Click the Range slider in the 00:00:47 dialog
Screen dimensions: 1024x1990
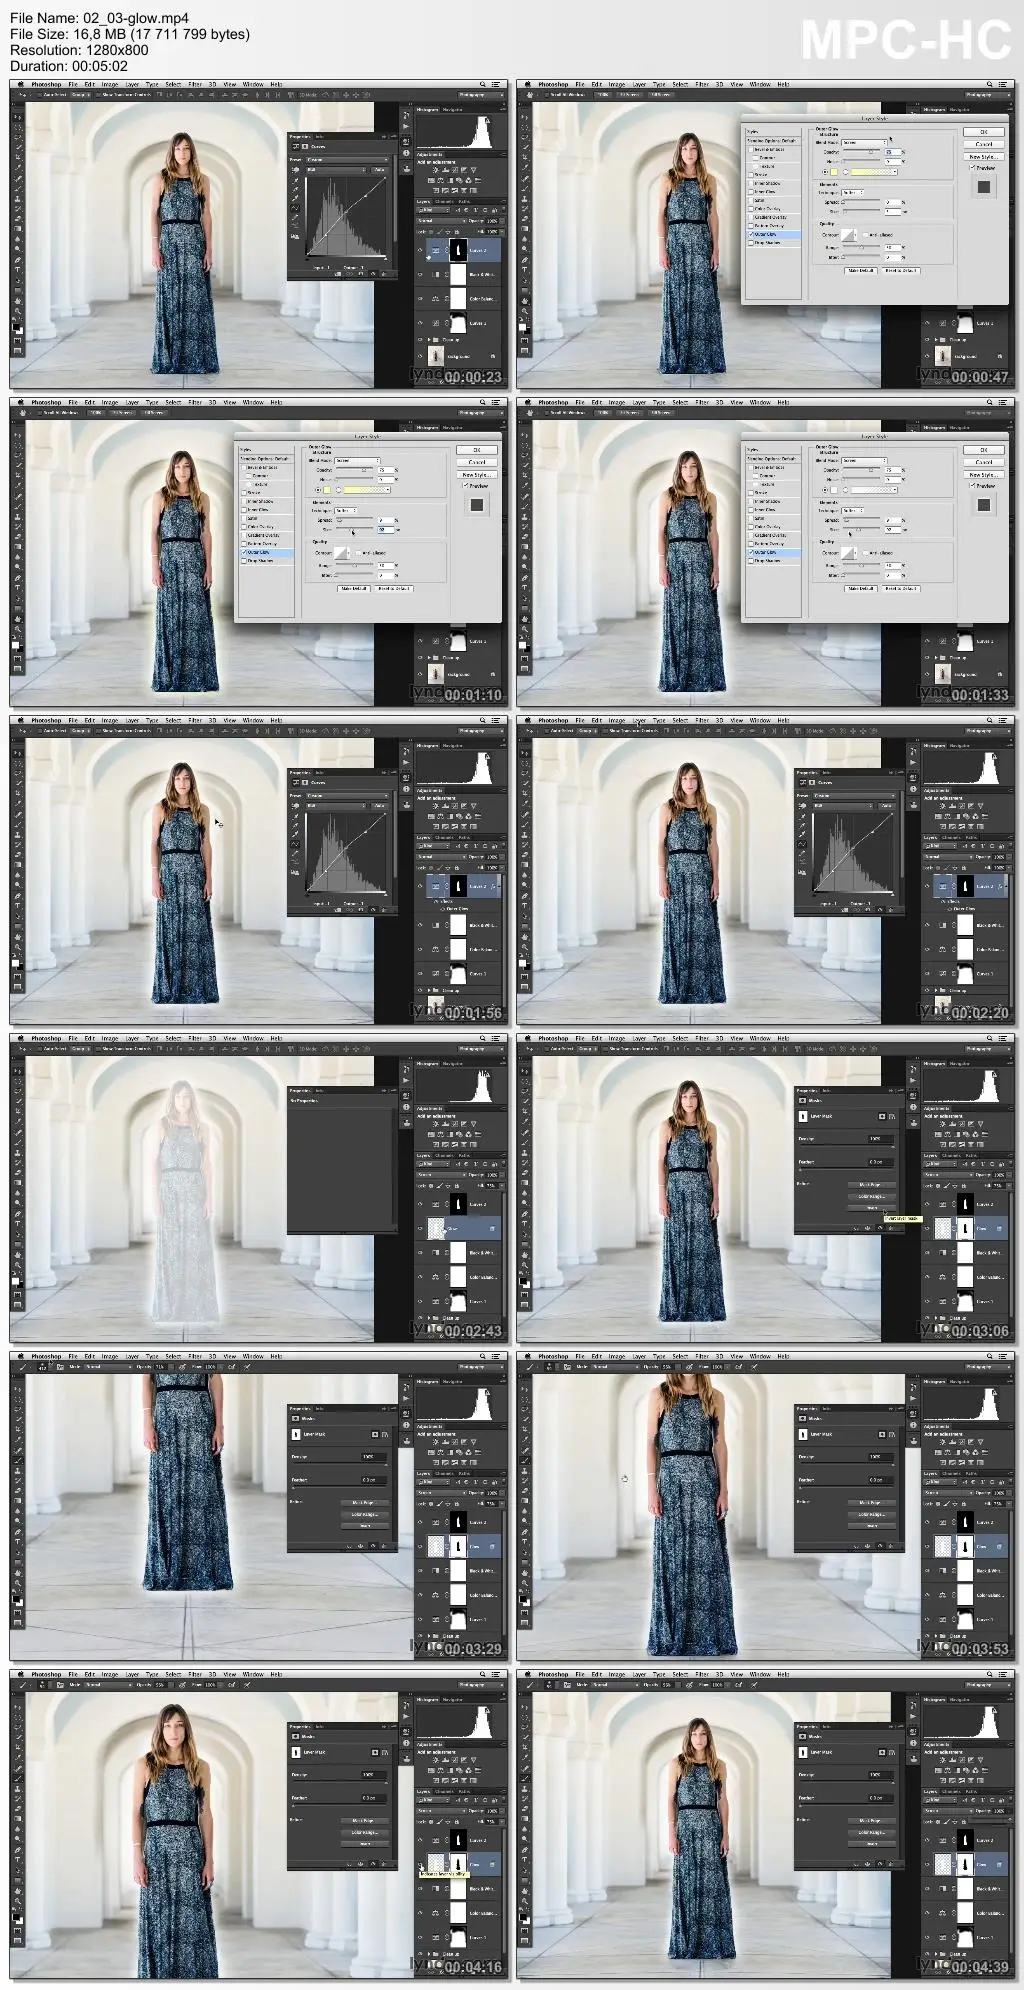[862, 247]
